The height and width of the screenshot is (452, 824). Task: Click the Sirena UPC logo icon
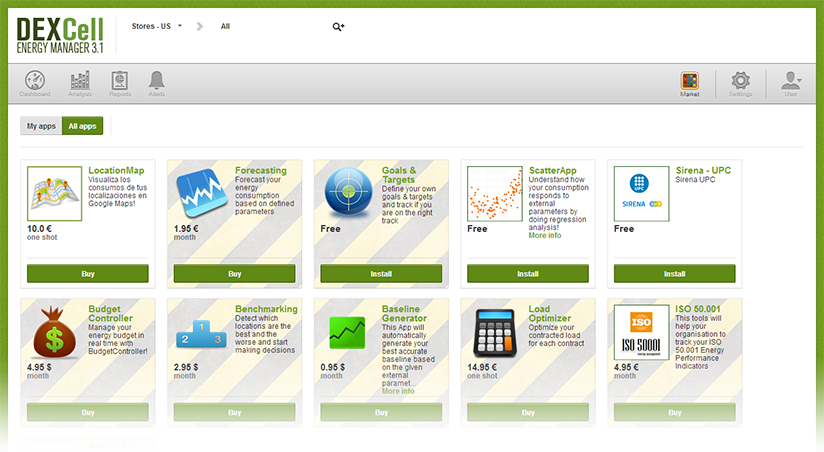click(x=642, y=193)
